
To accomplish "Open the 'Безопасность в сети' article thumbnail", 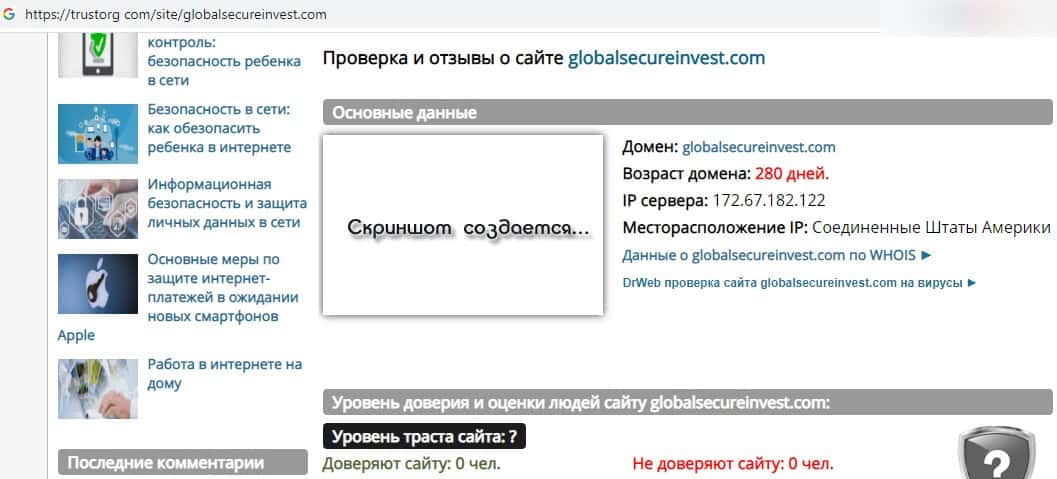I will (x=98, y=133).
